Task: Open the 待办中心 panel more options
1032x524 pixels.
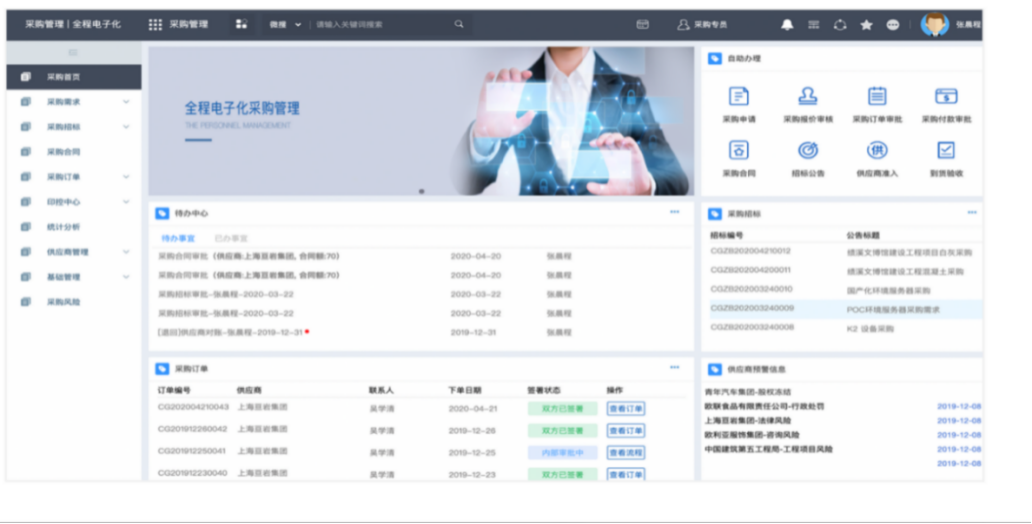Action: [x=674, y=213]
